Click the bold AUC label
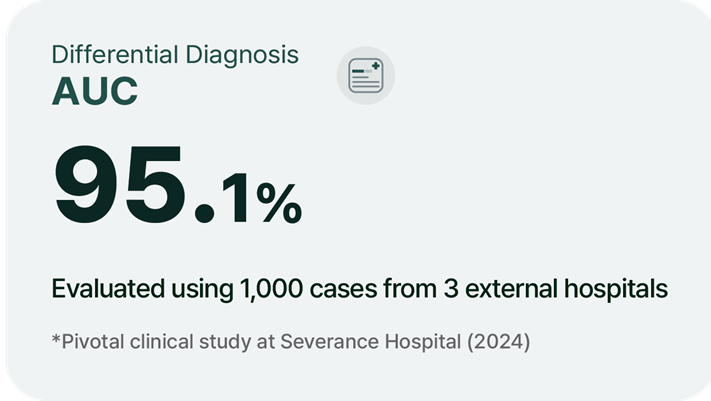711x401 pixels. pyautogui.click(x=95, y=91)
